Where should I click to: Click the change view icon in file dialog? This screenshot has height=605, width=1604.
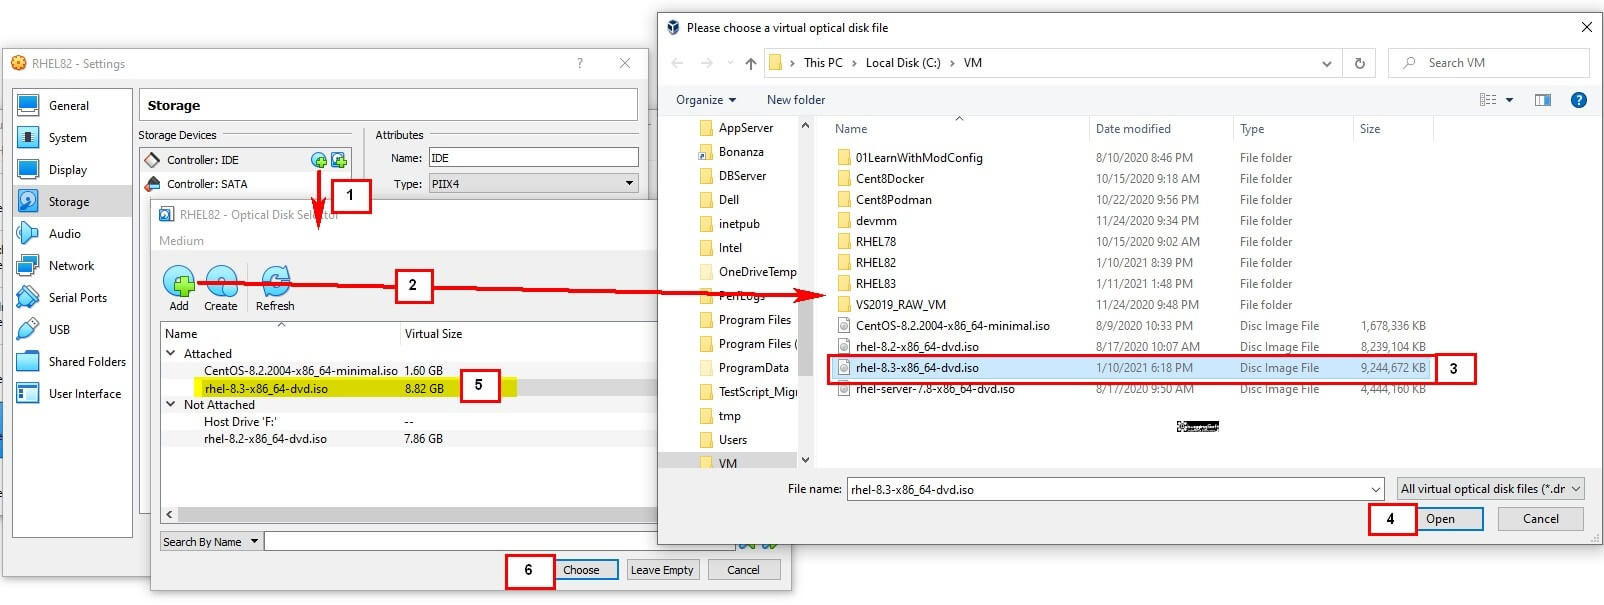(x=1488, y=100)
